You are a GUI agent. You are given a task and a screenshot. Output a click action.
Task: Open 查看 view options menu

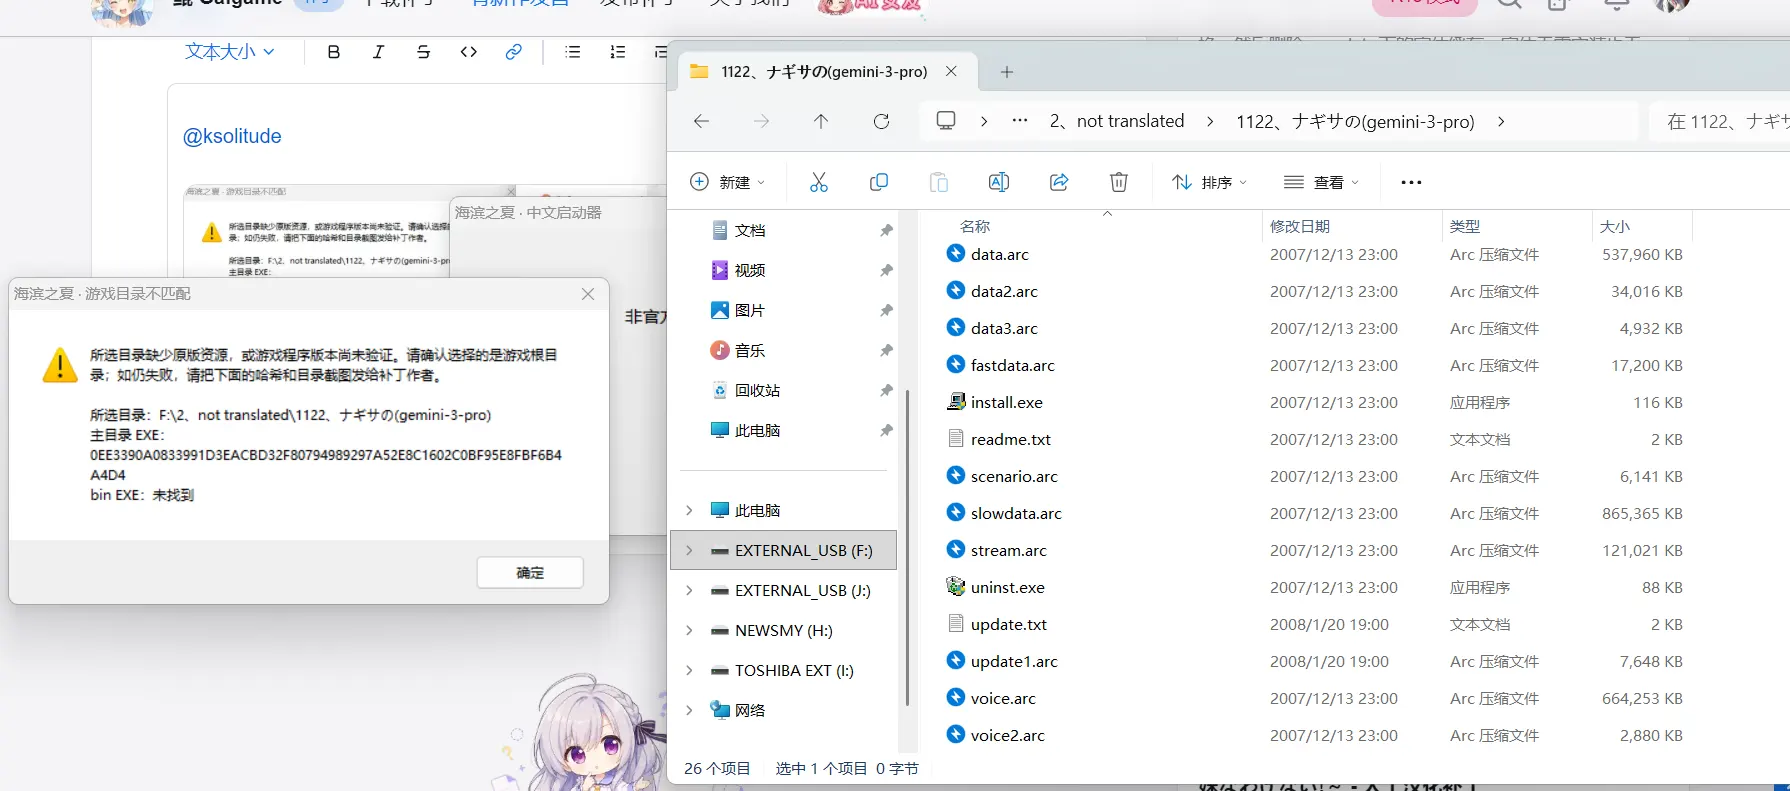pyautogui.click(x=1321, y=182)
